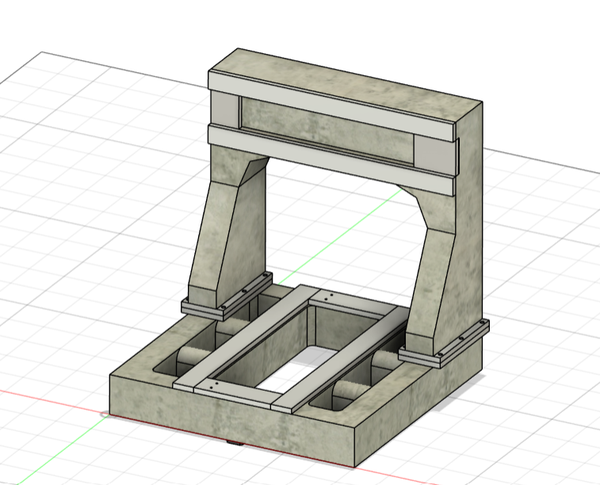Select the left white rail on the base
The image size is (600, 485).
click(x=247, y=337)
